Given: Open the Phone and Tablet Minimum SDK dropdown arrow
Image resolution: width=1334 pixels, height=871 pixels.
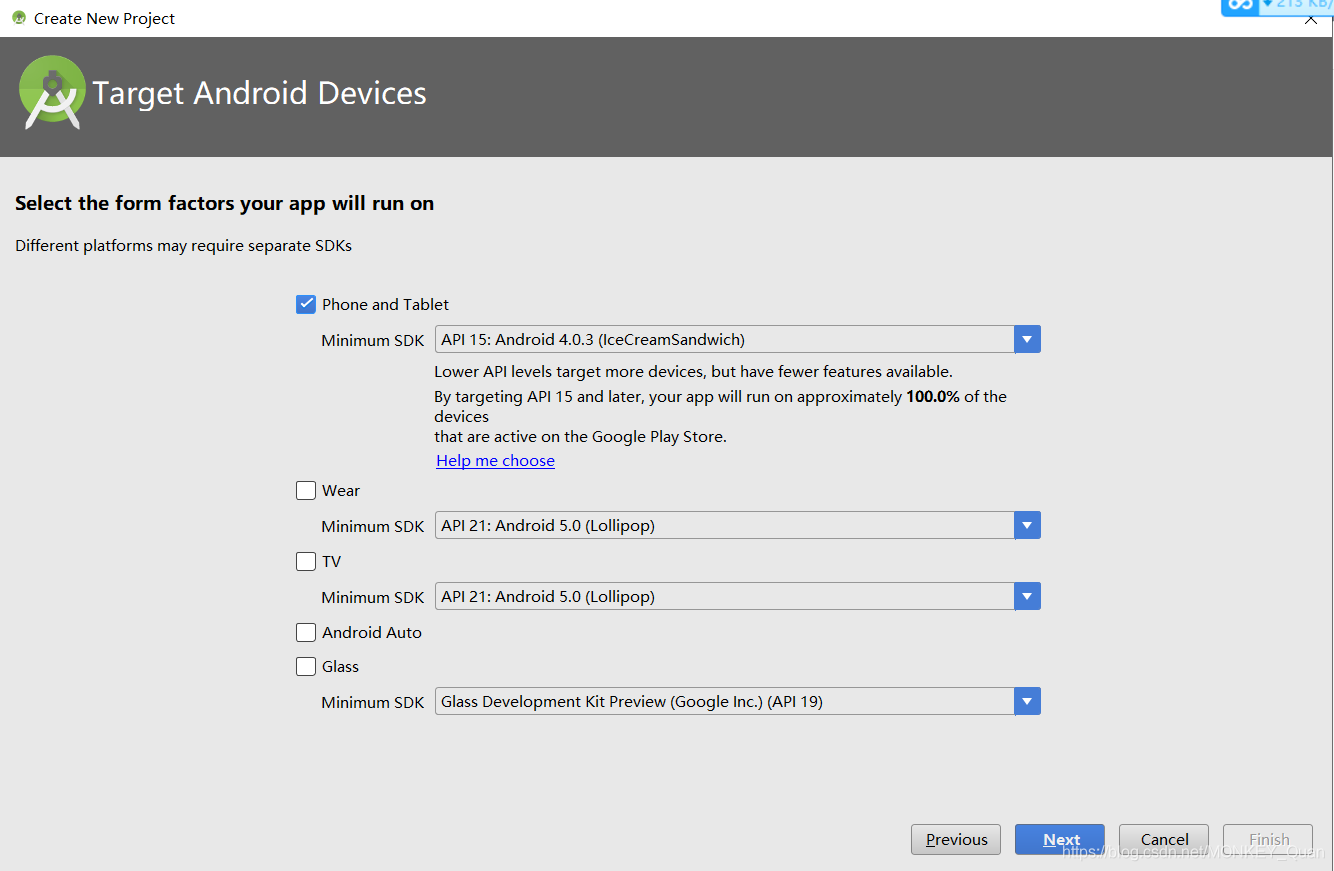Looking at the screenshot, I should tap(1027, 340).
